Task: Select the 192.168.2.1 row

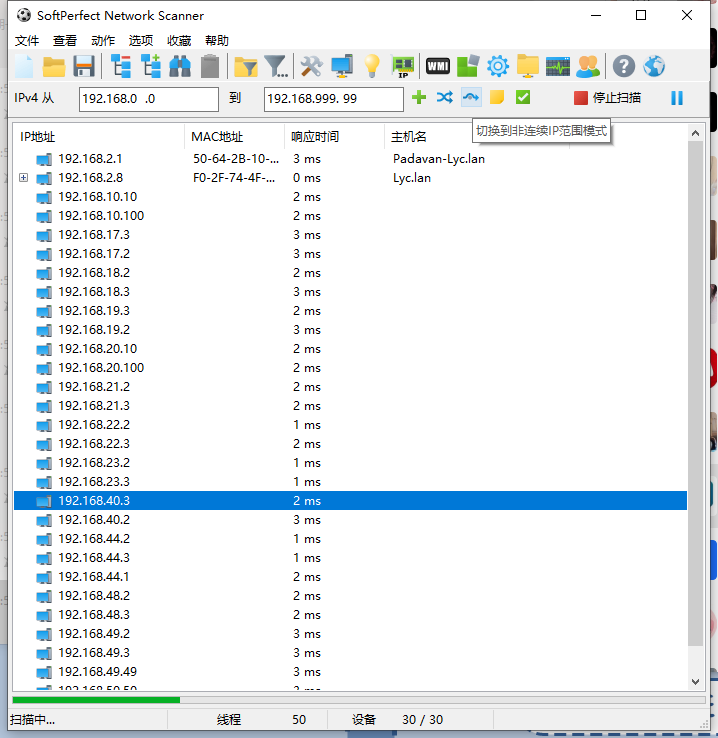Action: coord(350,159)
